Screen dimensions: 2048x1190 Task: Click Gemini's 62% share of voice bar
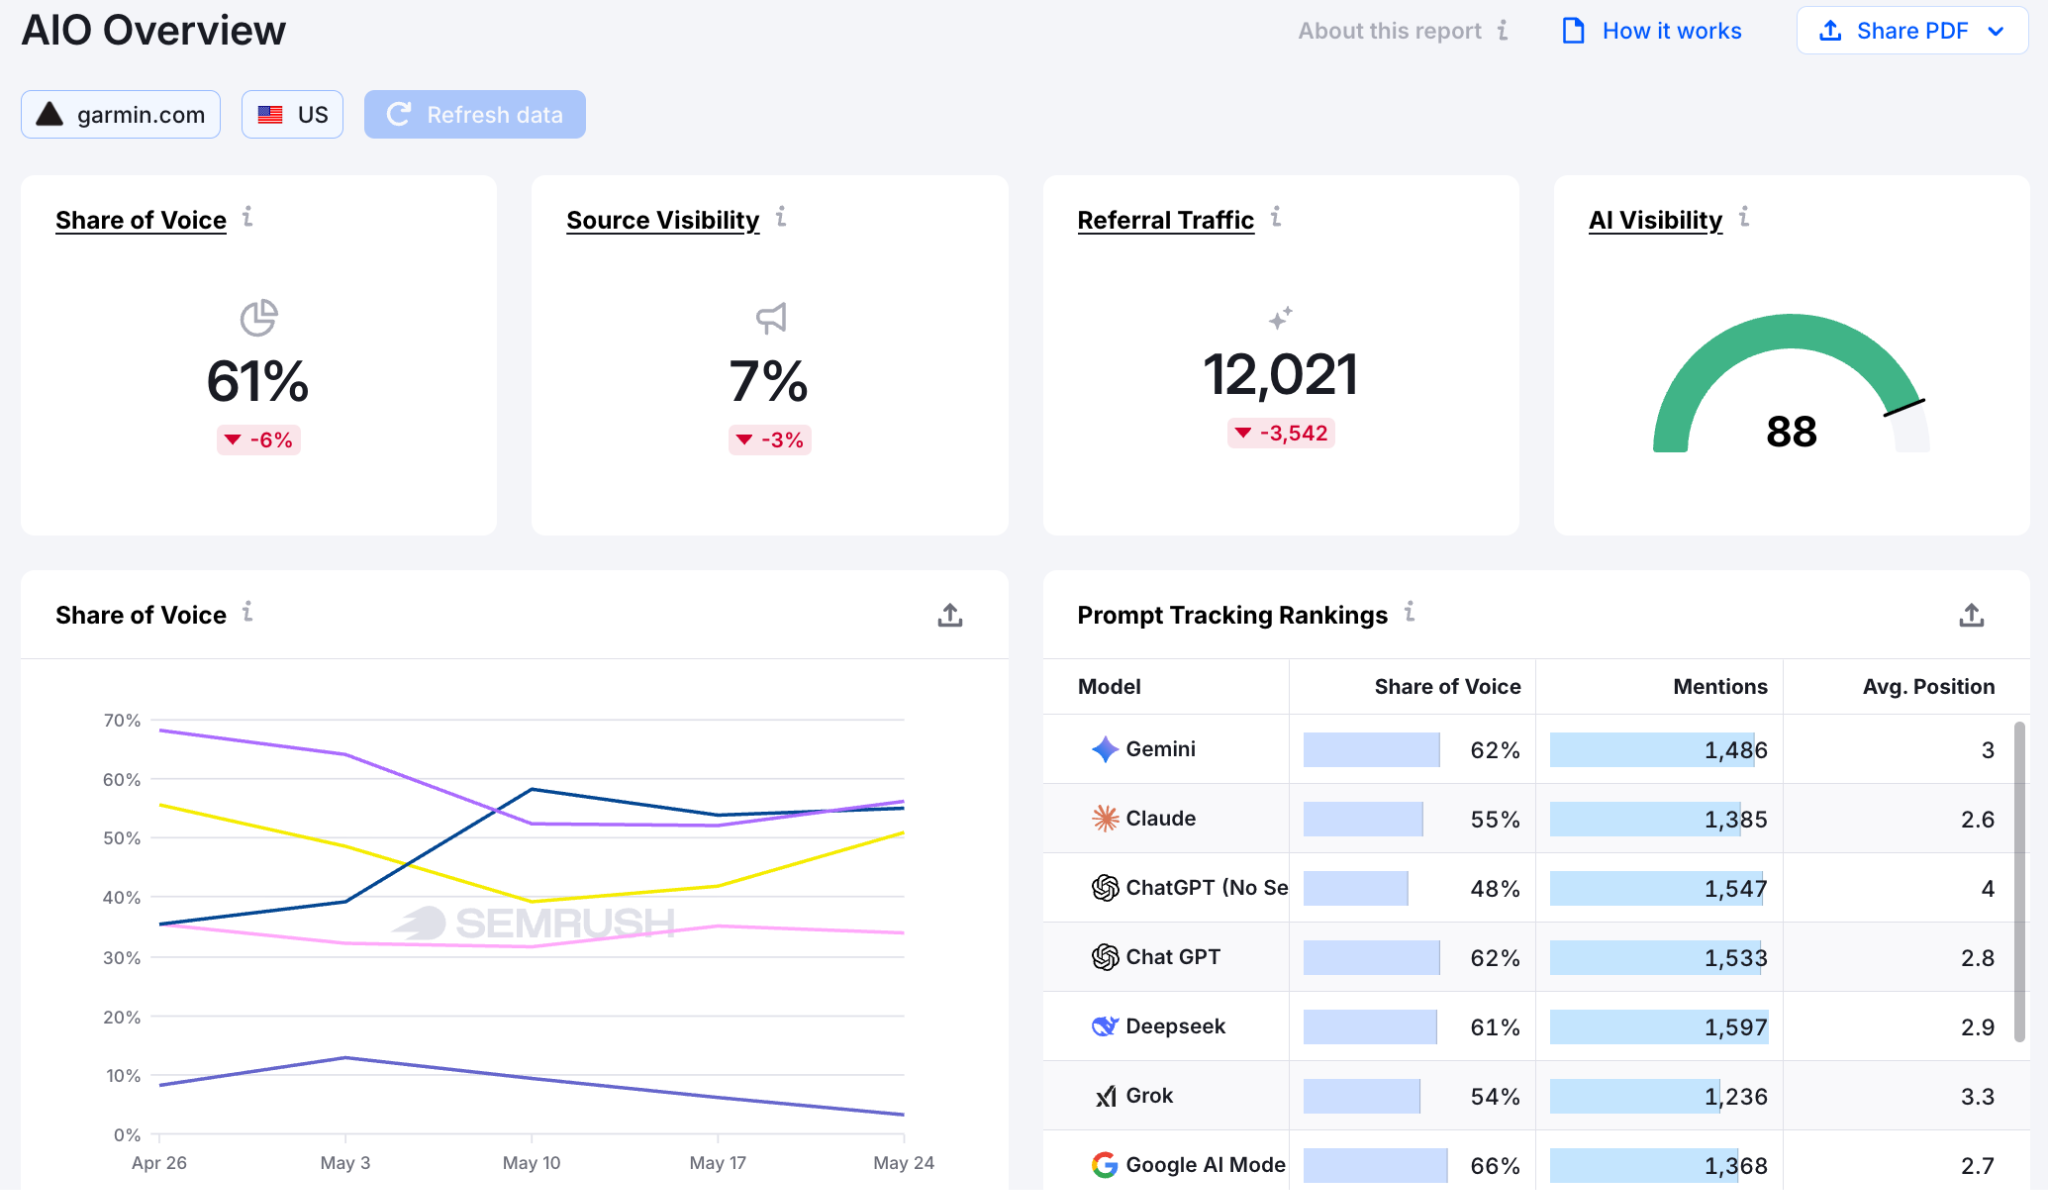[x=1371, y=750]
